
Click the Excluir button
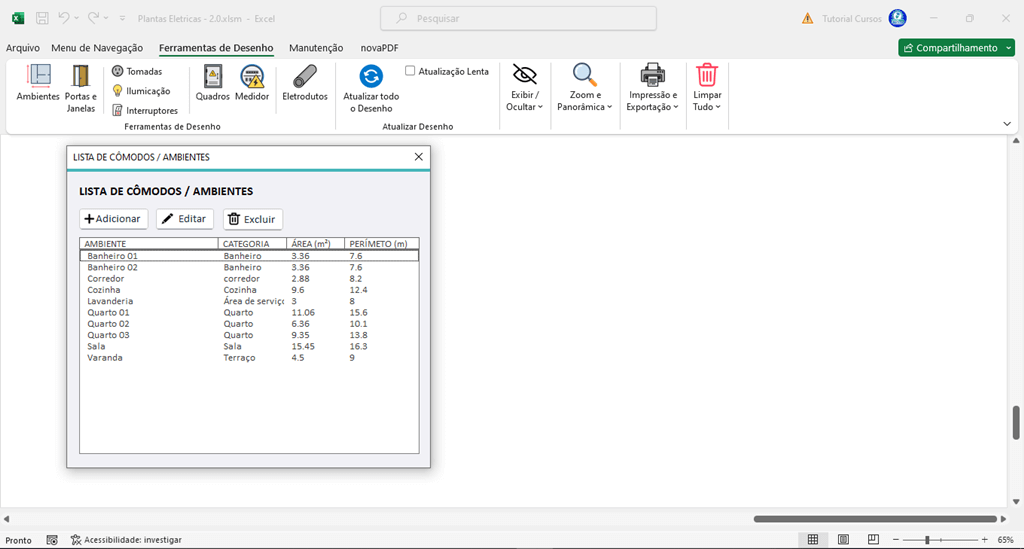(x=253, y=219)
